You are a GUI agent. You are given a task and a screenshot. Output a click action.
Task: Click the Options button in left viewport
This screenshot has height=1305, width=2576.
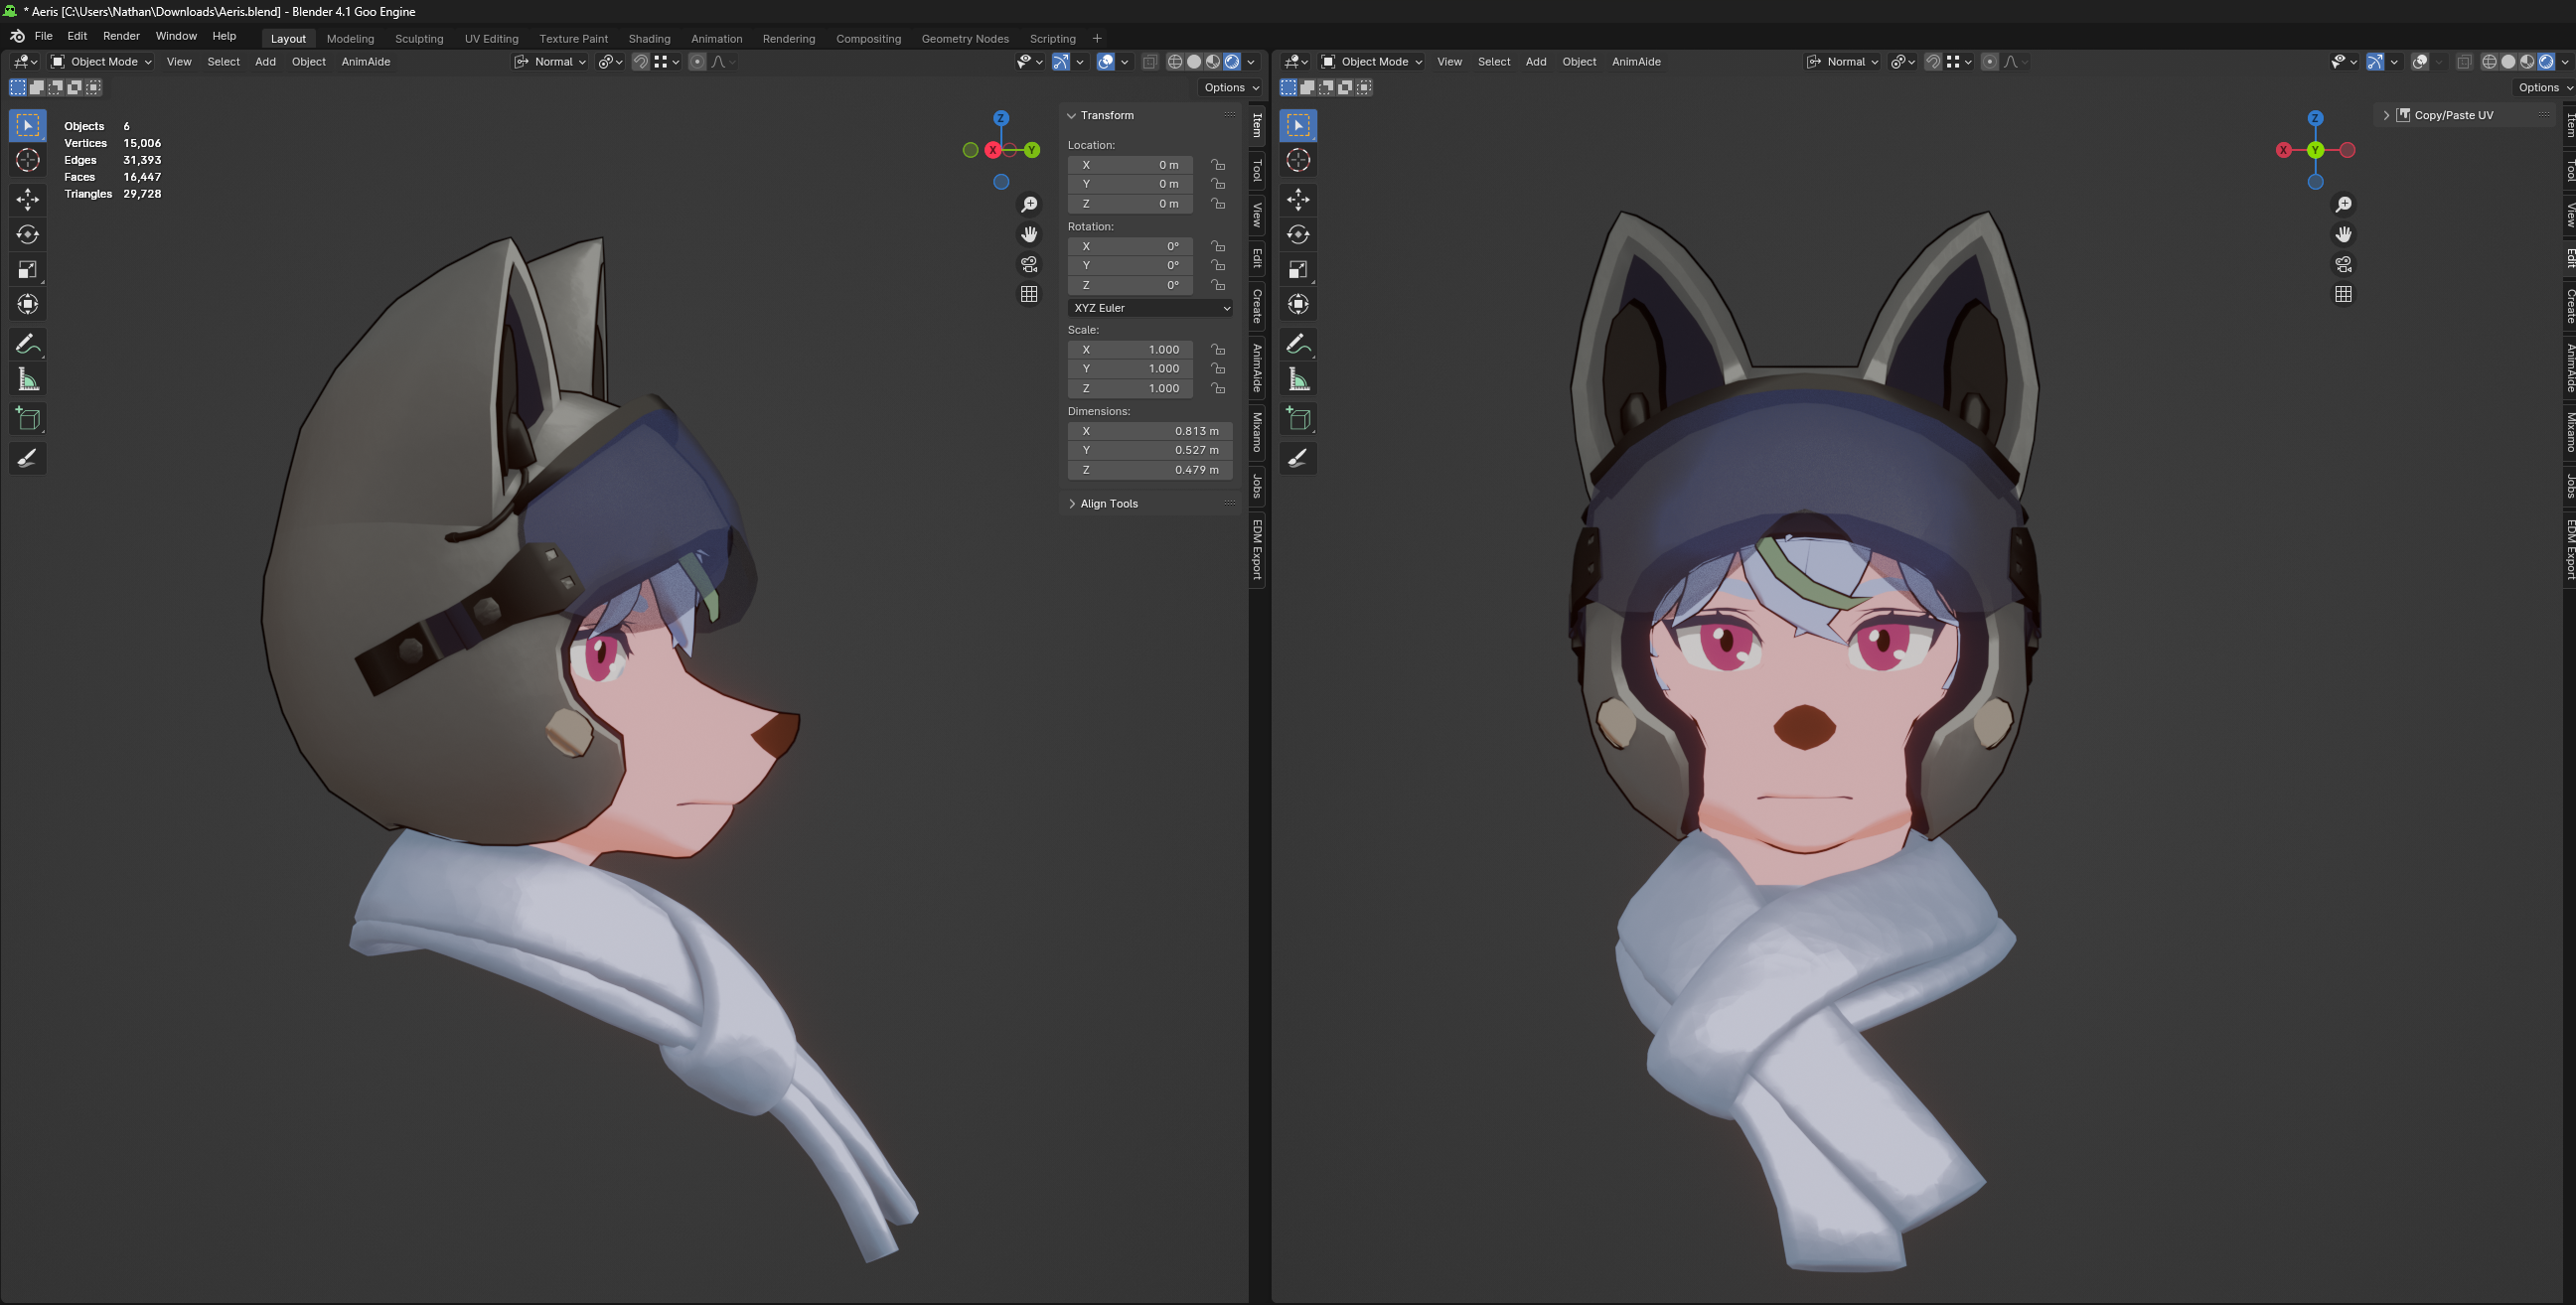click(x=1230, y=88)
